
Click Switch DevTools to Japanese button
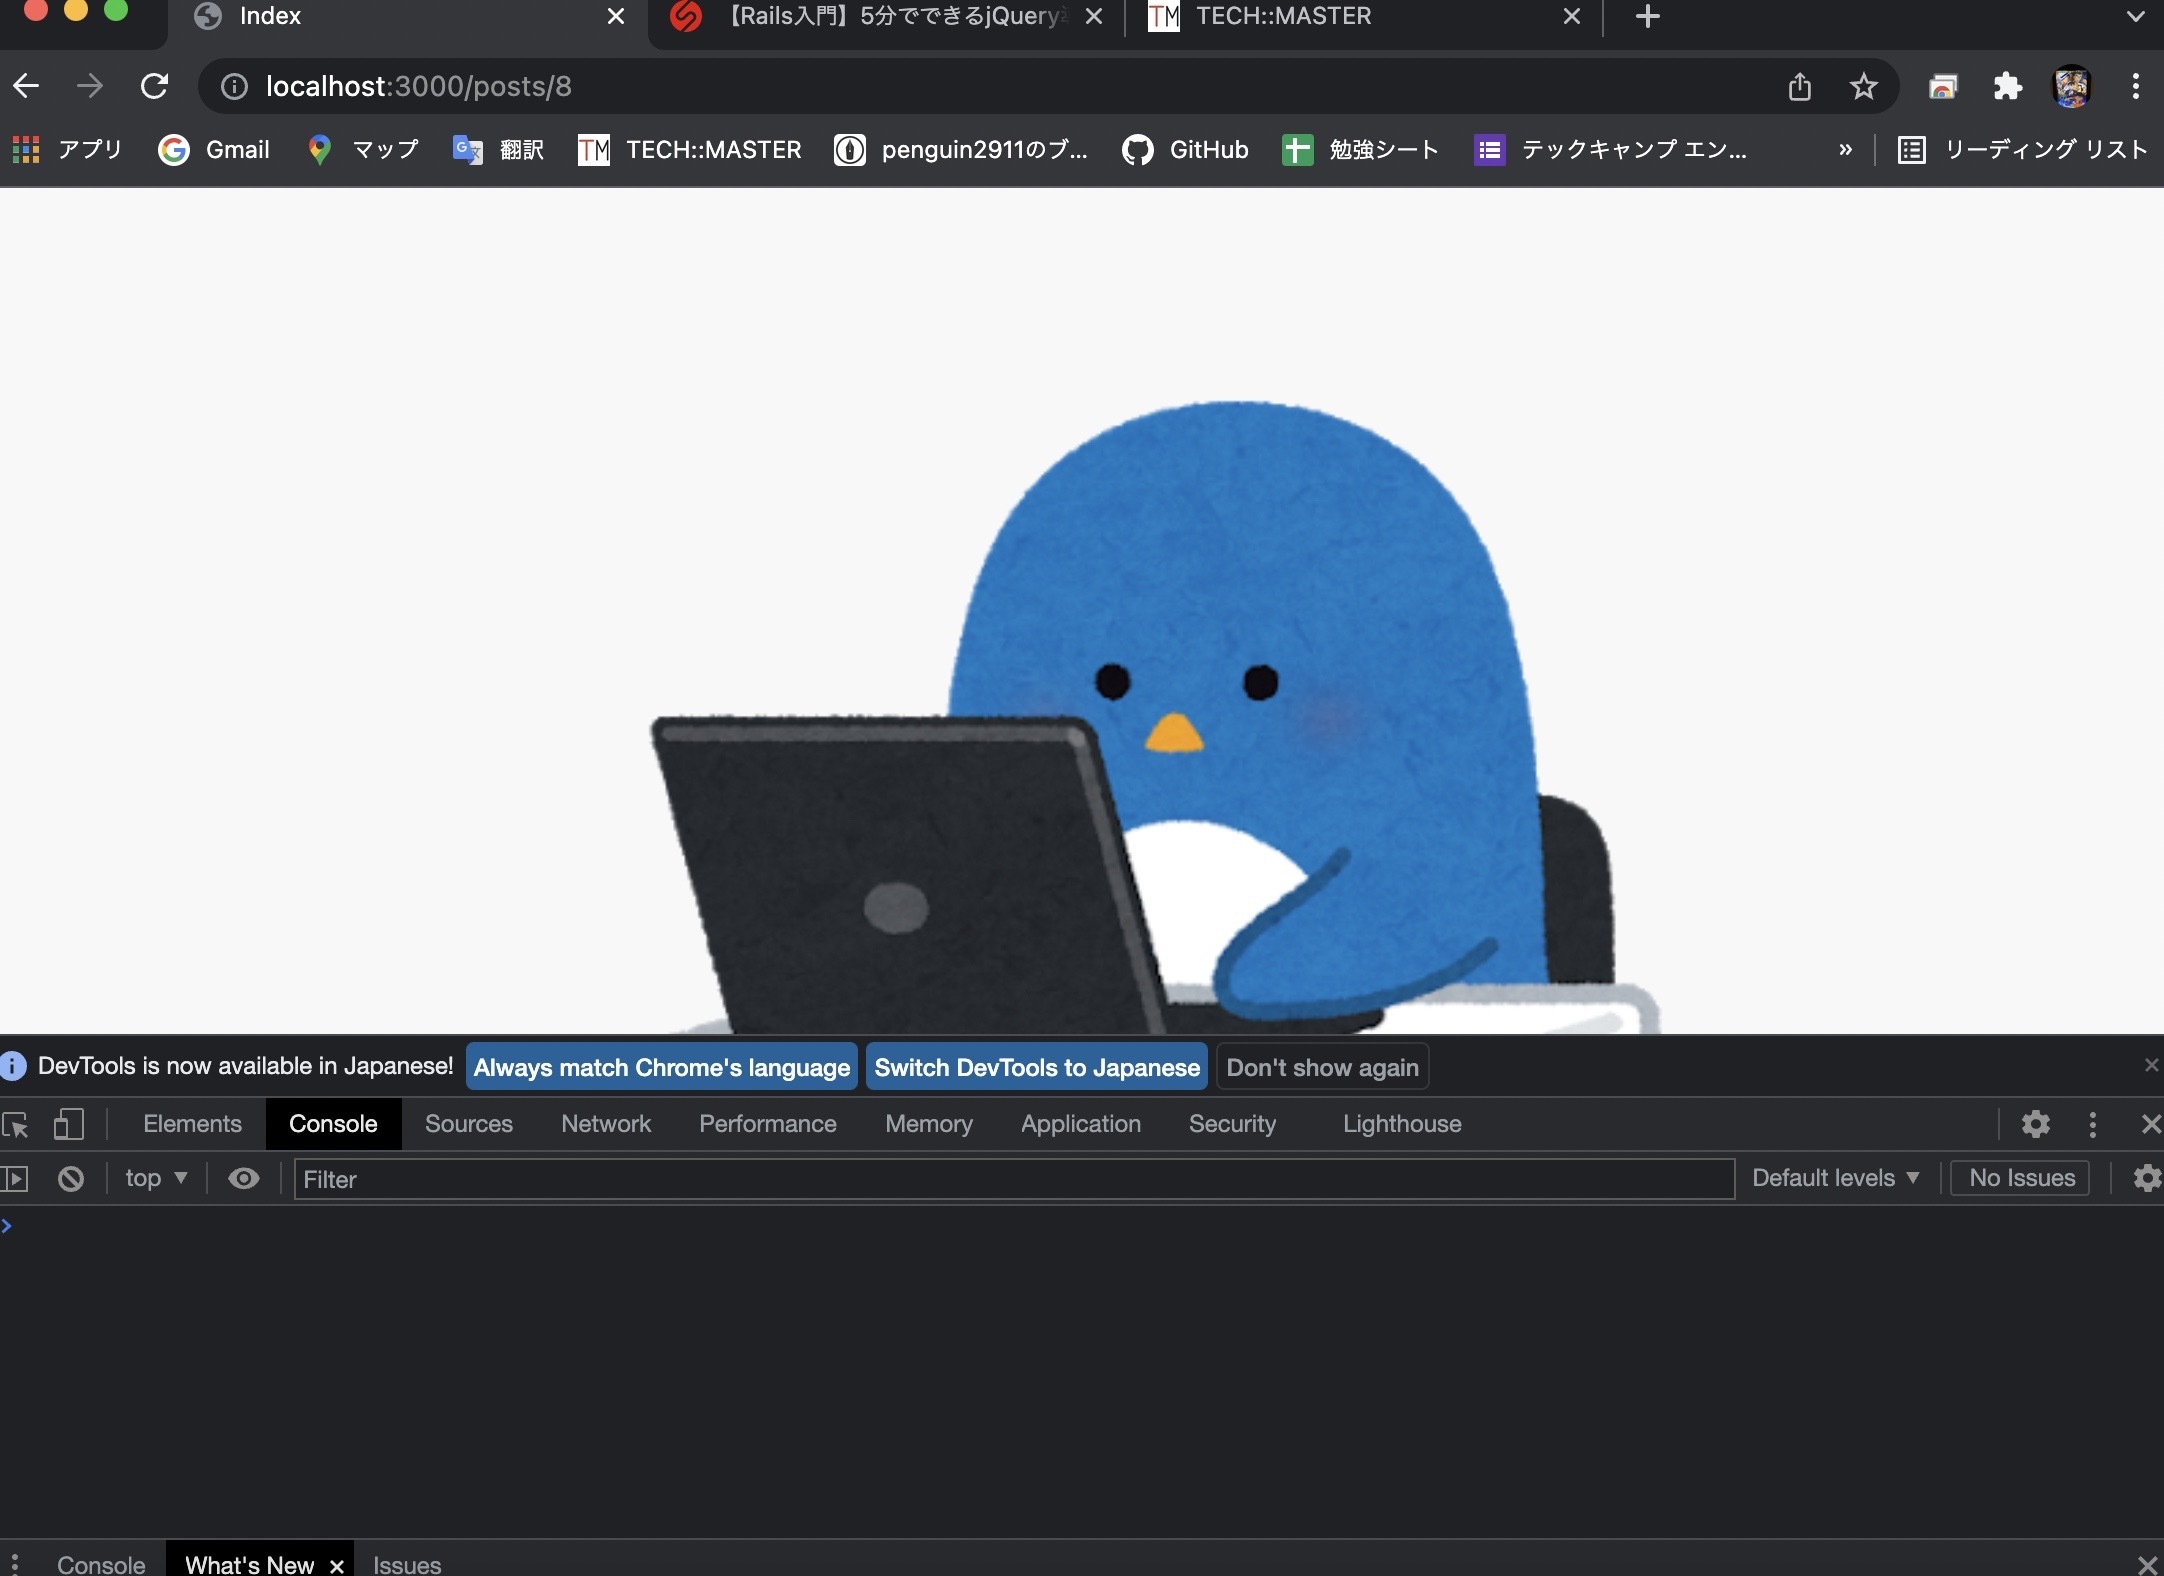1036,1067
